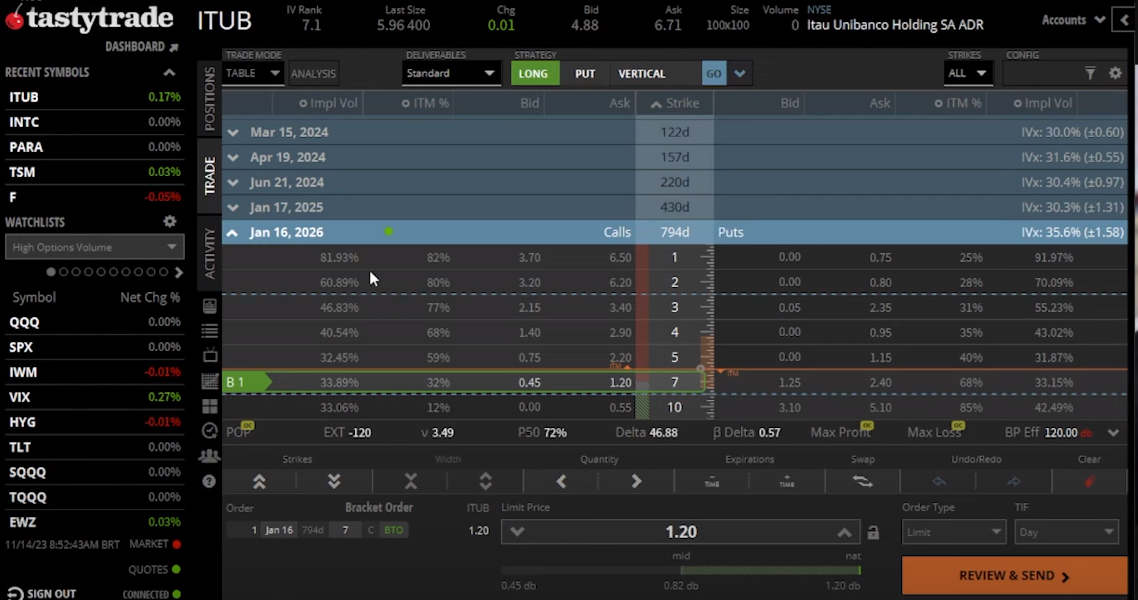Toggle the limit price lock
Viewport: 1138px width, 600px height.
point(873,533)
